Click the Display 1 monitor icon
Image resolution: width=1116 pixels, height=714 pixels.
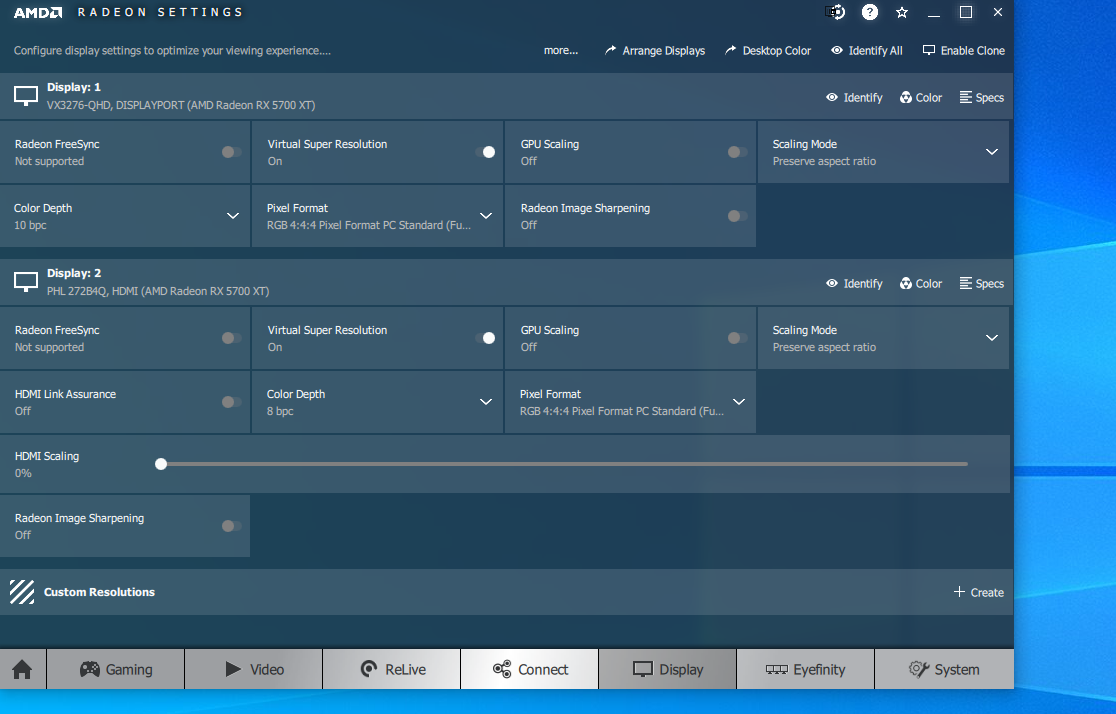pos(26,96)
